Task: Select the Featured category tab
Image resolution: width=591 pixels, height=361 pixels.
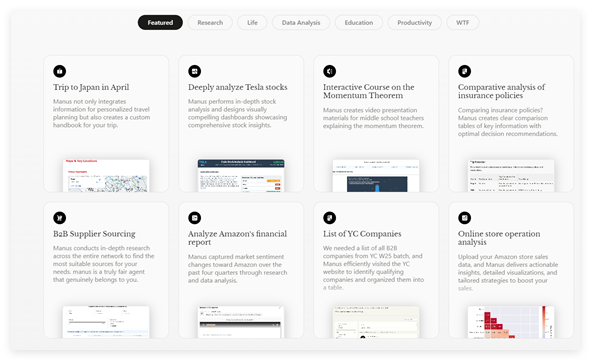Action: click(x=160, y=23)
